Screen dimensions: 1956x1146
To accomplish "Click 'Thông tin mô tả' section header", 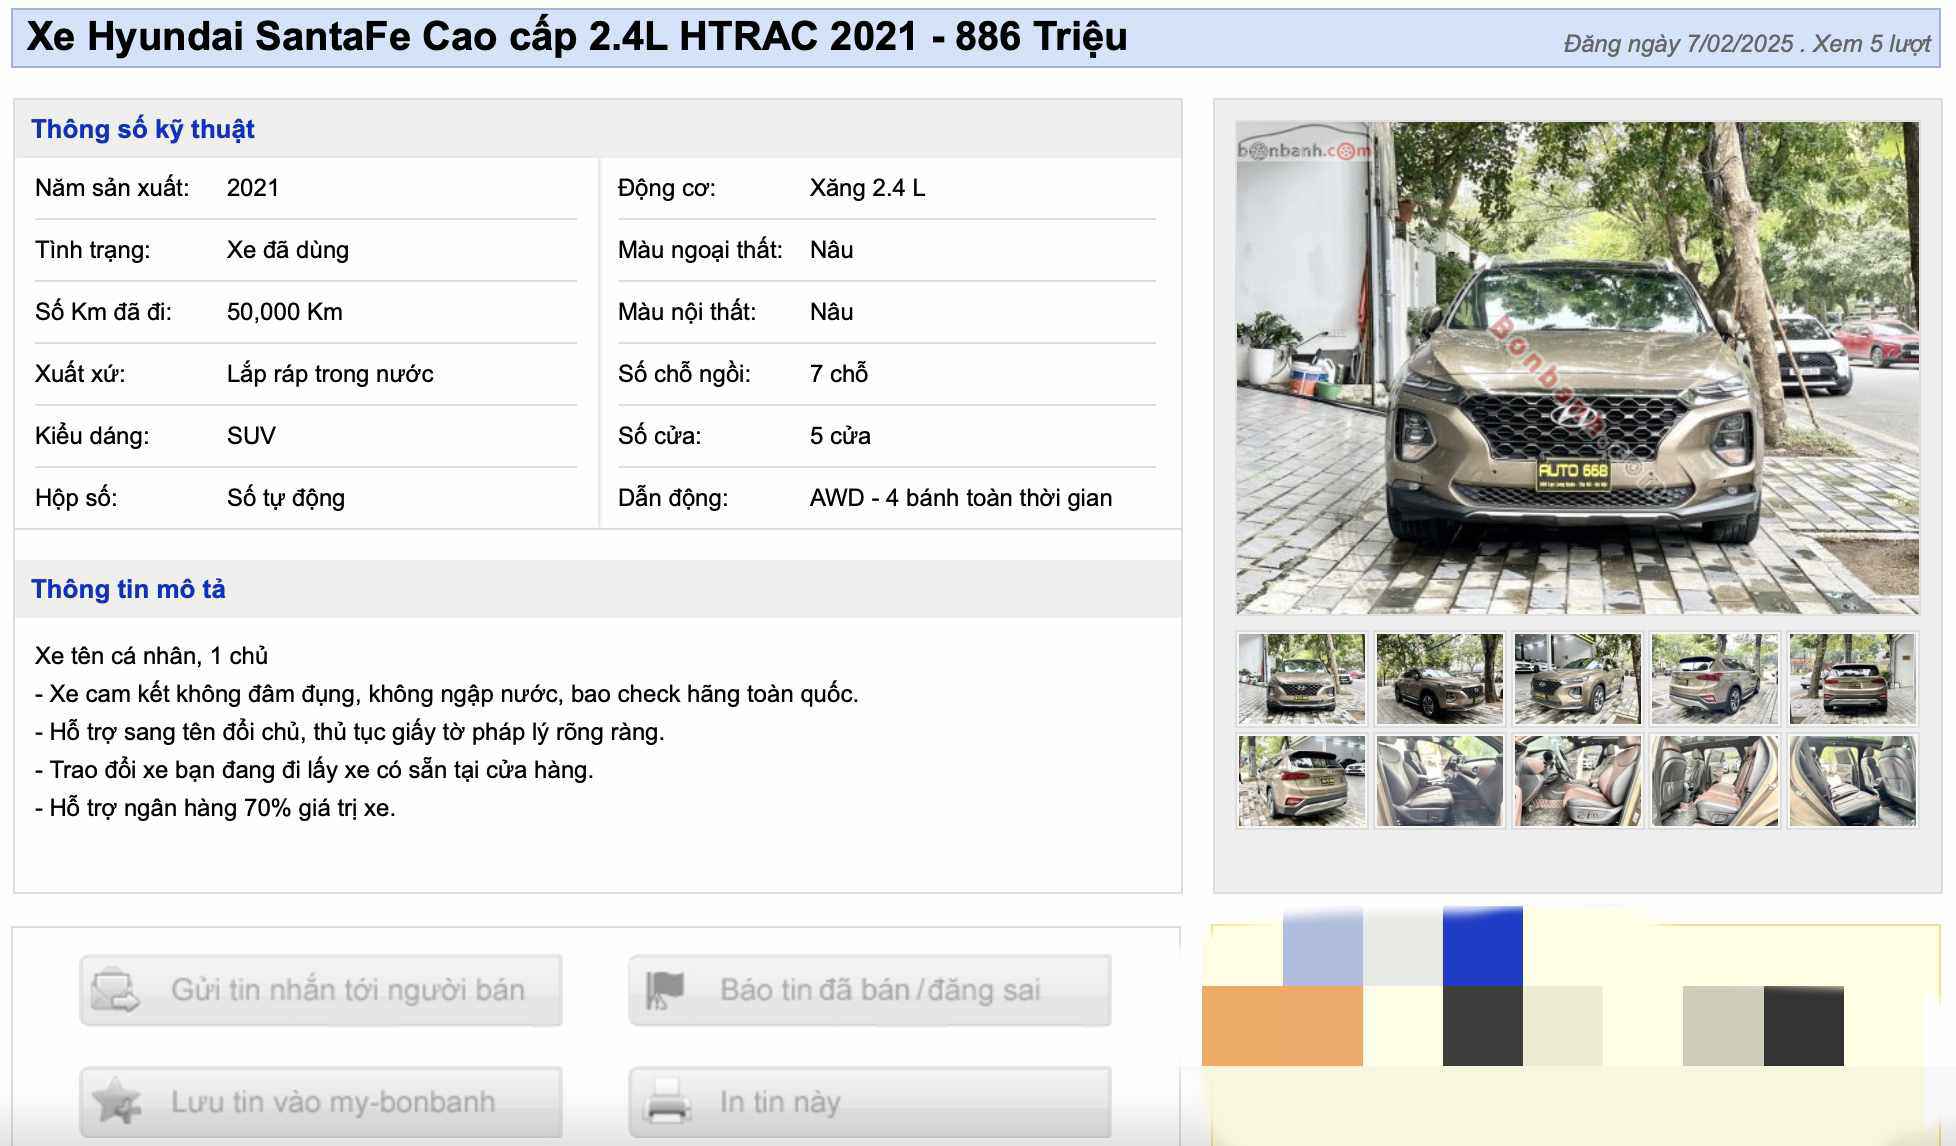I will pyautogui.click(x=128, y=589).
